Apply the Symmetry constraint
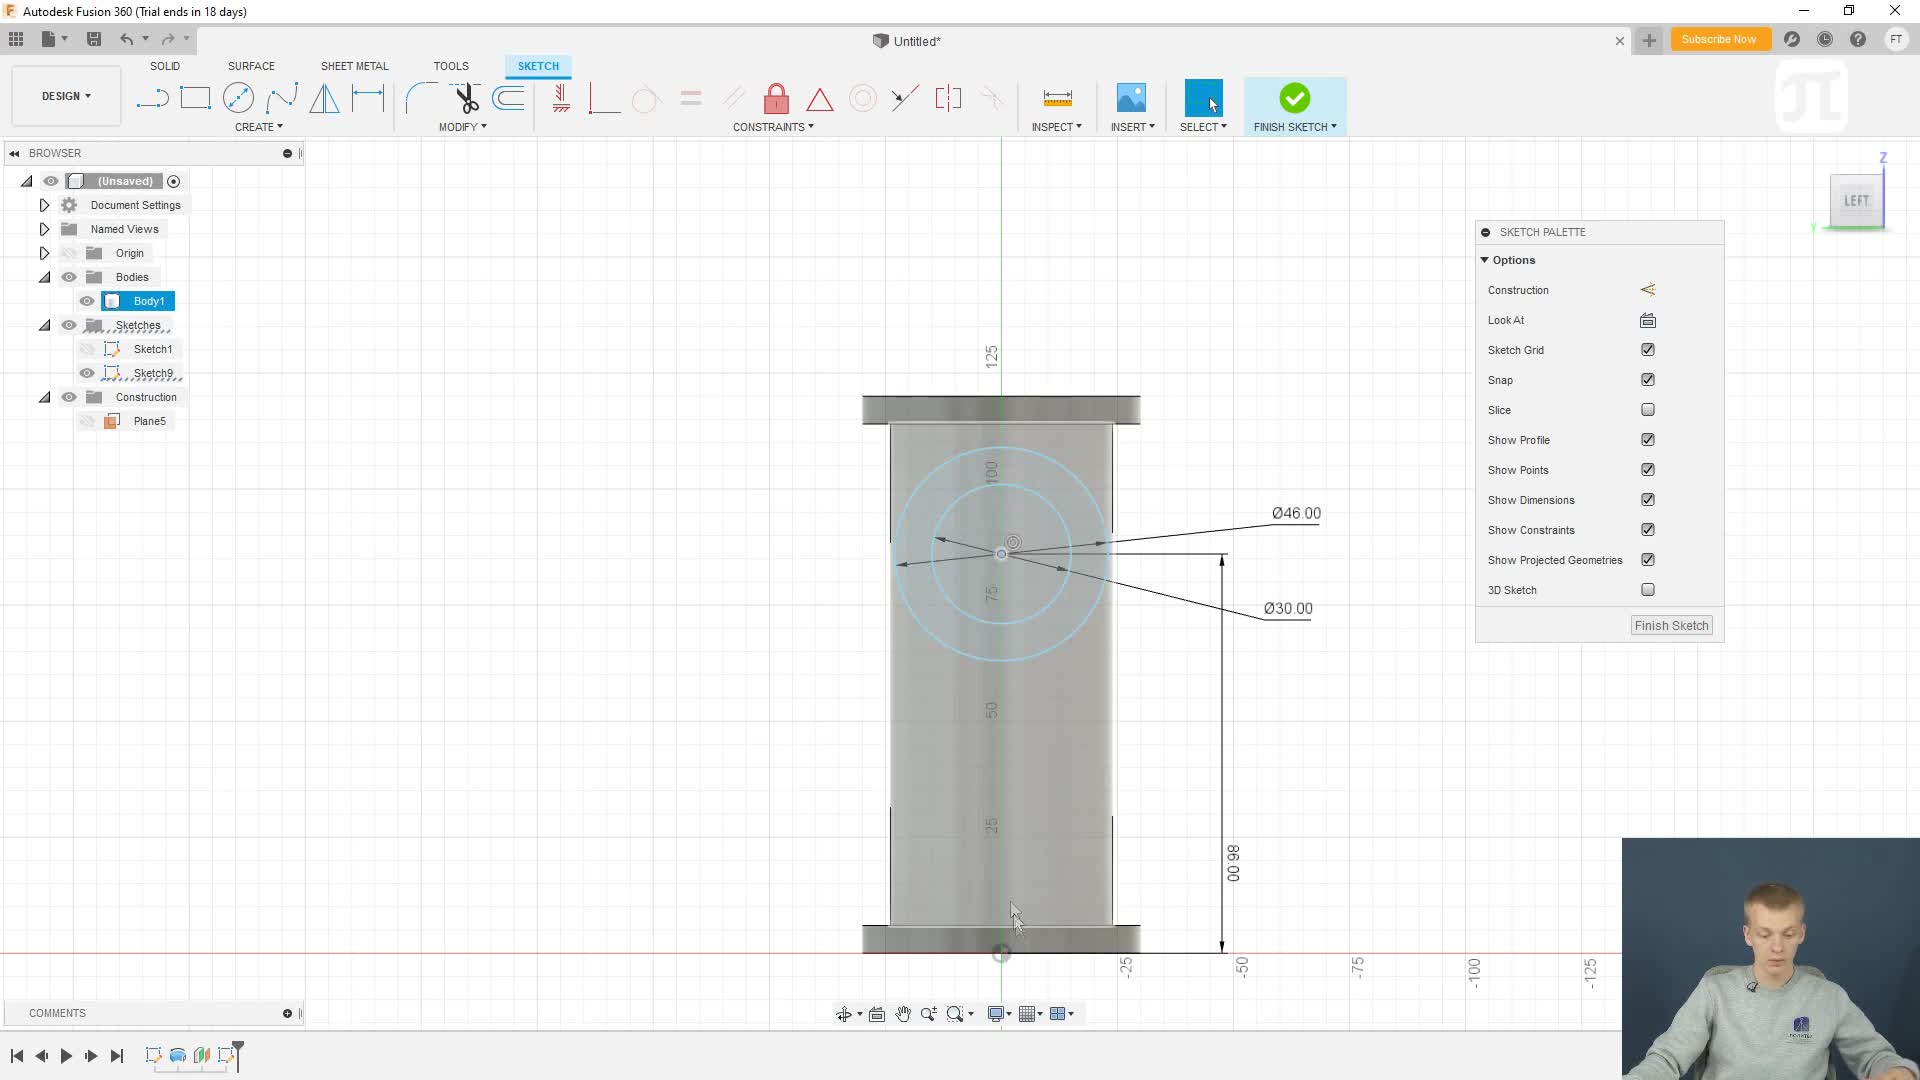The height and width of the screenshot is (1080, 1920). (x=948, y=98)
